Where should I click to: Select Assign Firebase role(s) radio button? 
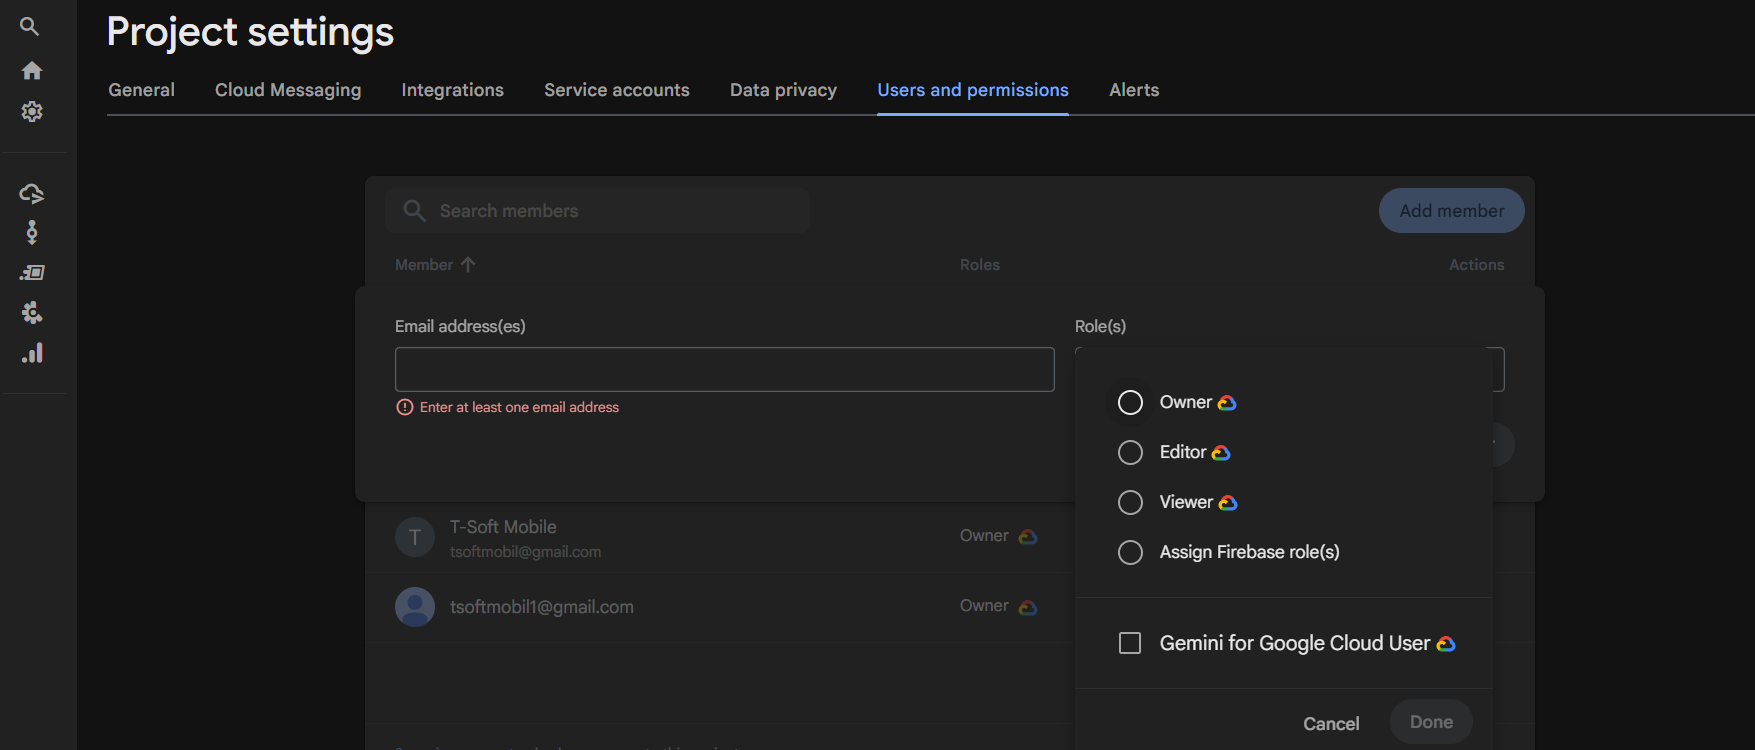[1130, 552]
